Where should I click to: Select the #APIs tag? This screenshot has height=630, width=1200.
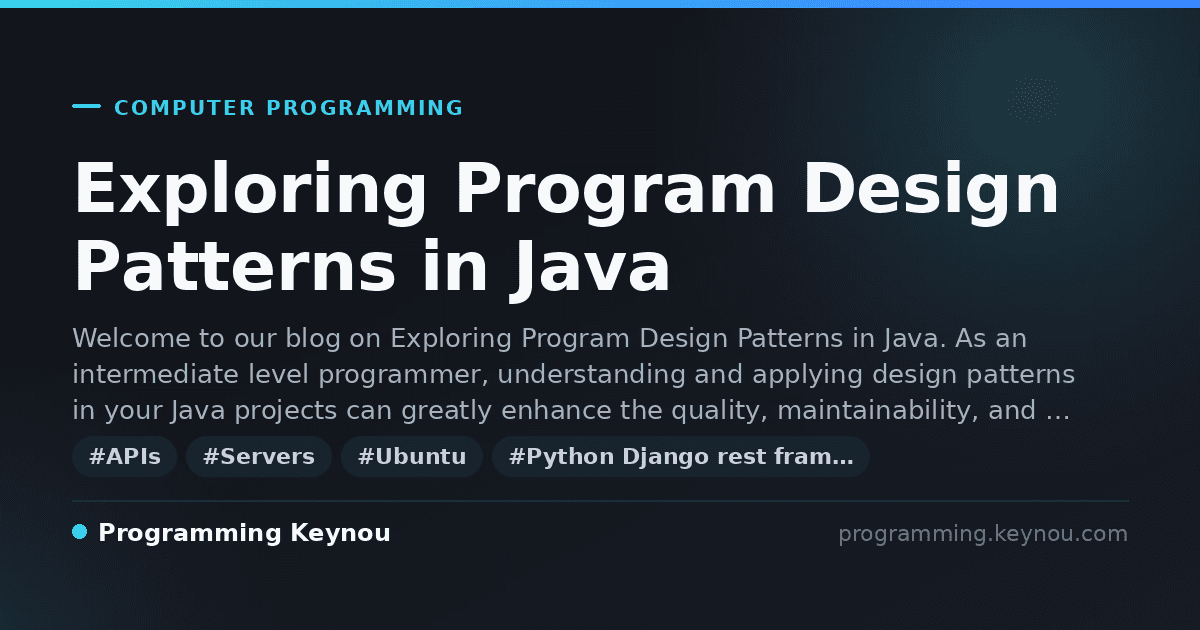[x=125, y=457]
